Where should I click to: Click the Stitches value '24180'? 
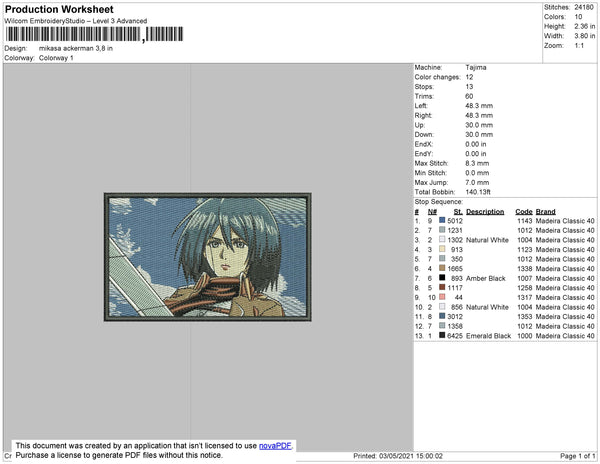(x=584, y=7)
